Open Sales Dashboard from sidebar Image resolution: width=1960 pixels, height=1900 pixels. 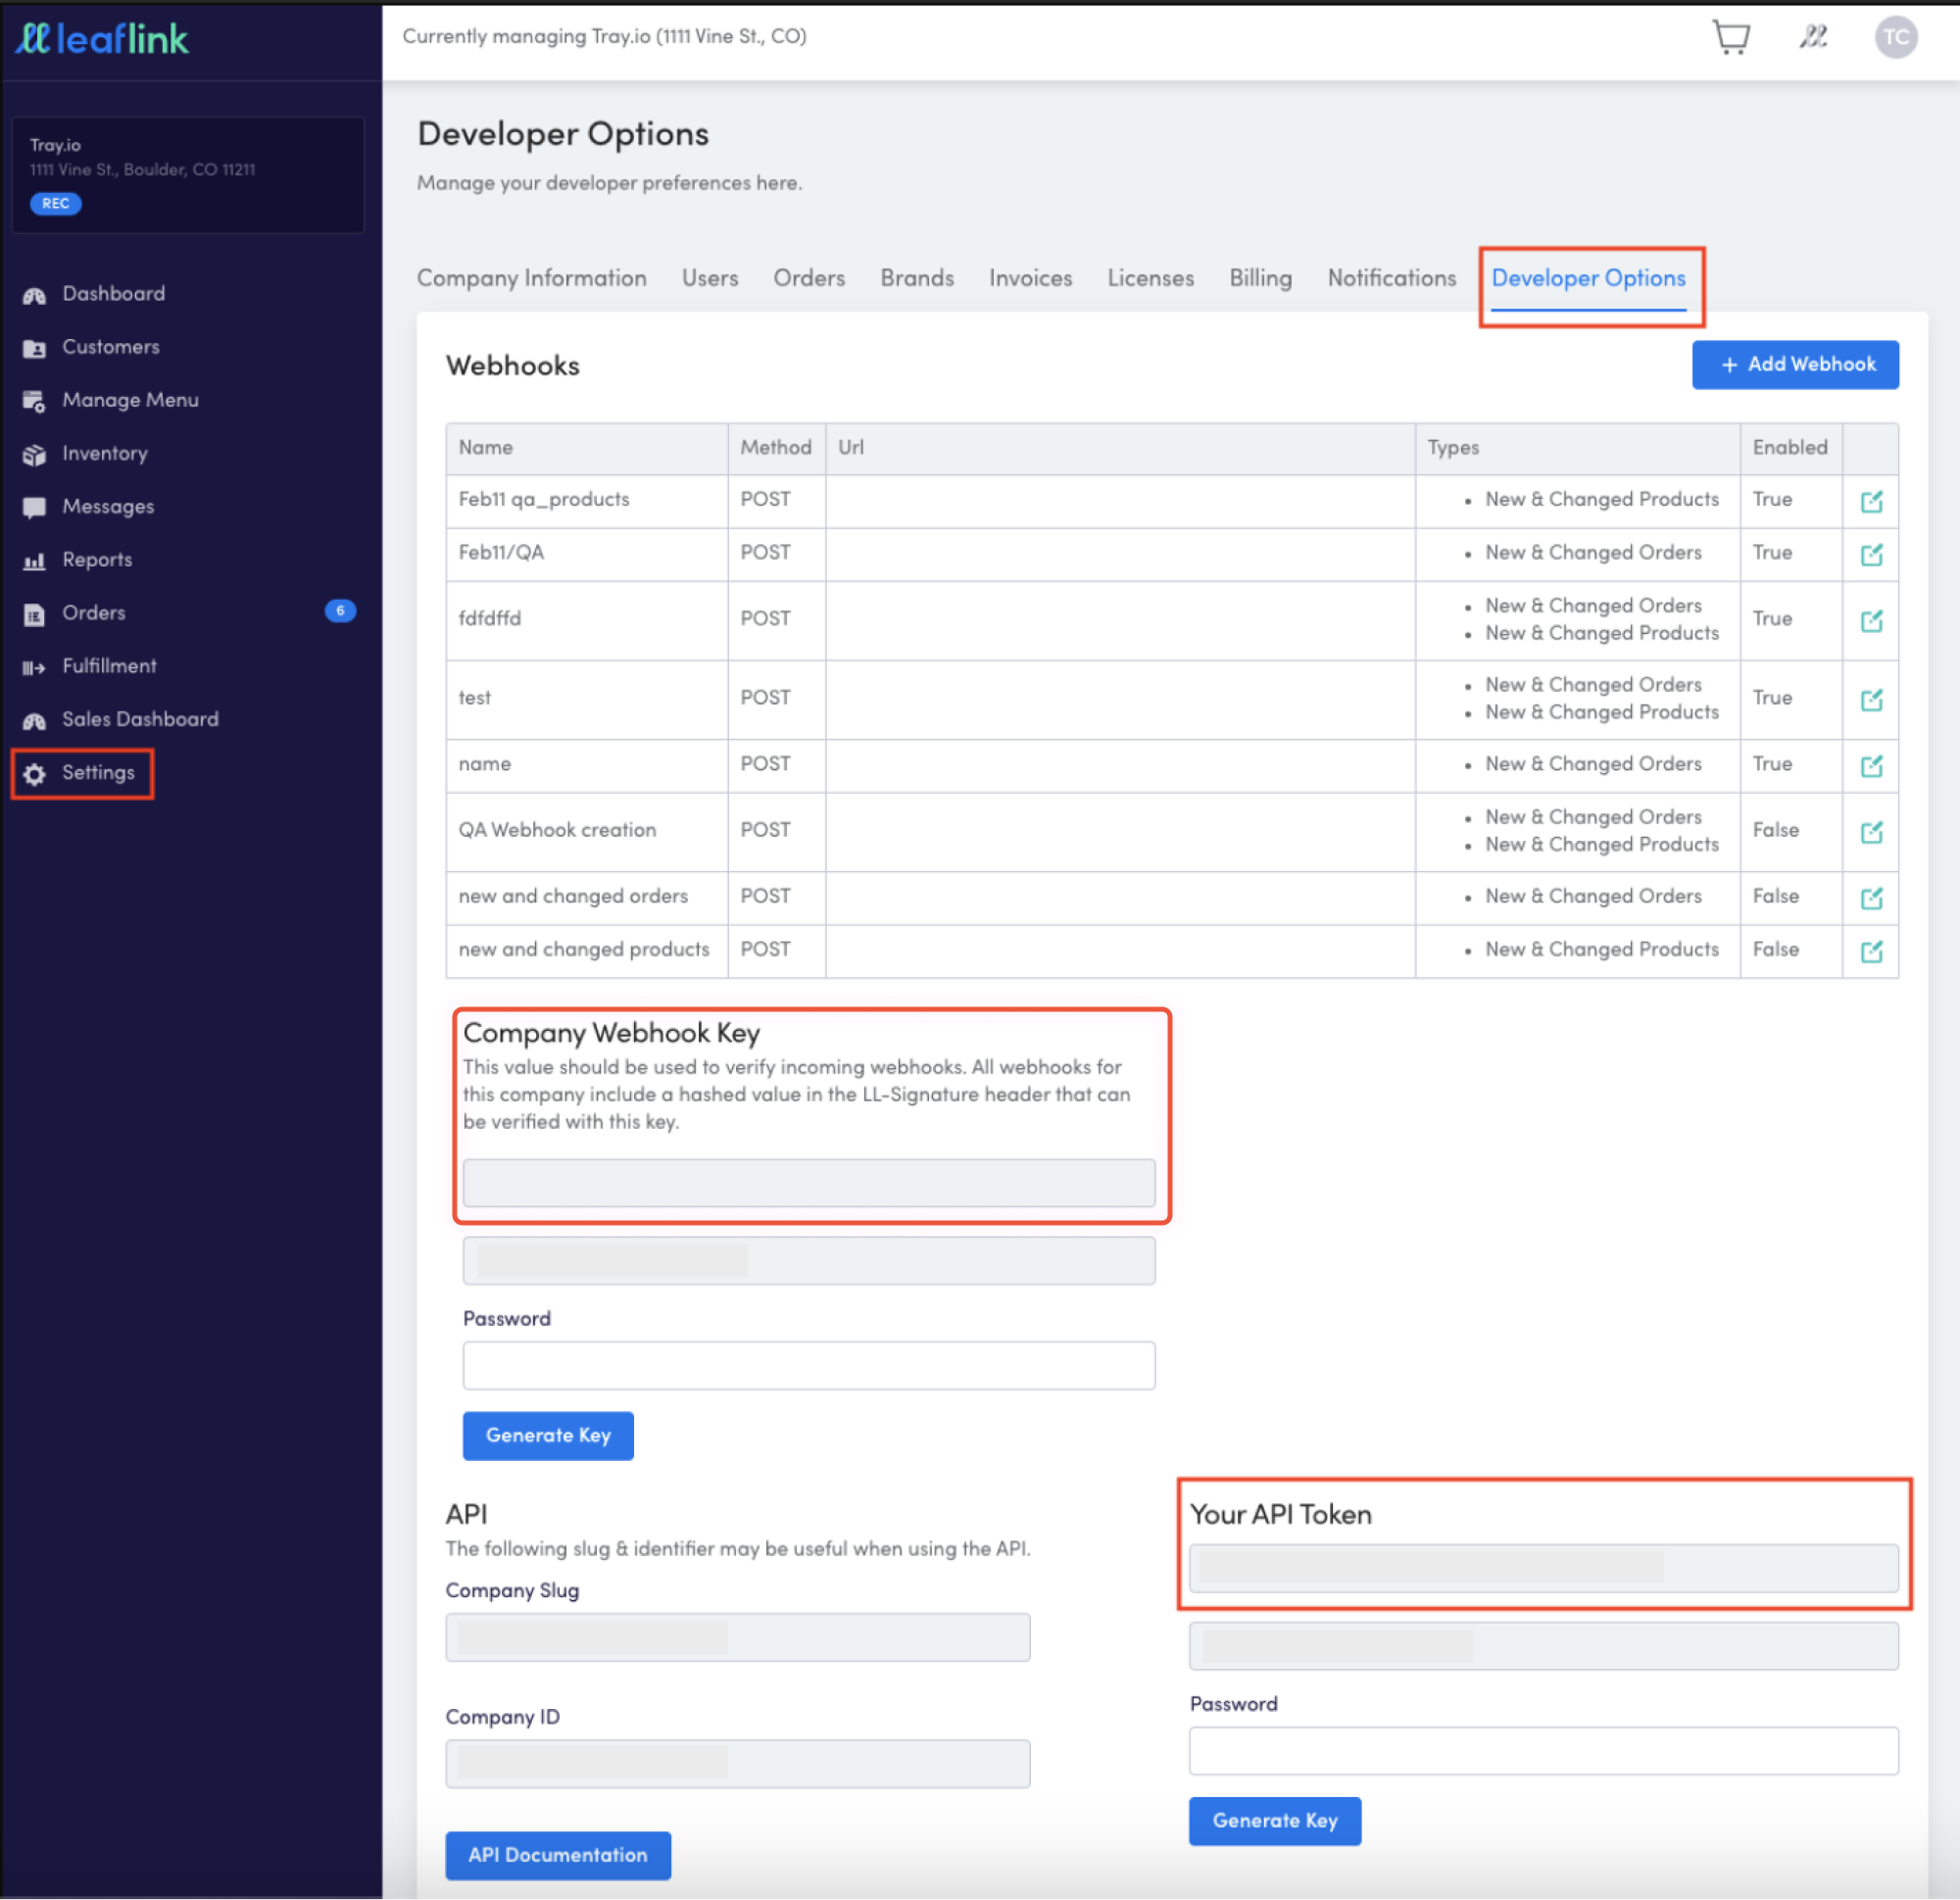tap(140, 720)
